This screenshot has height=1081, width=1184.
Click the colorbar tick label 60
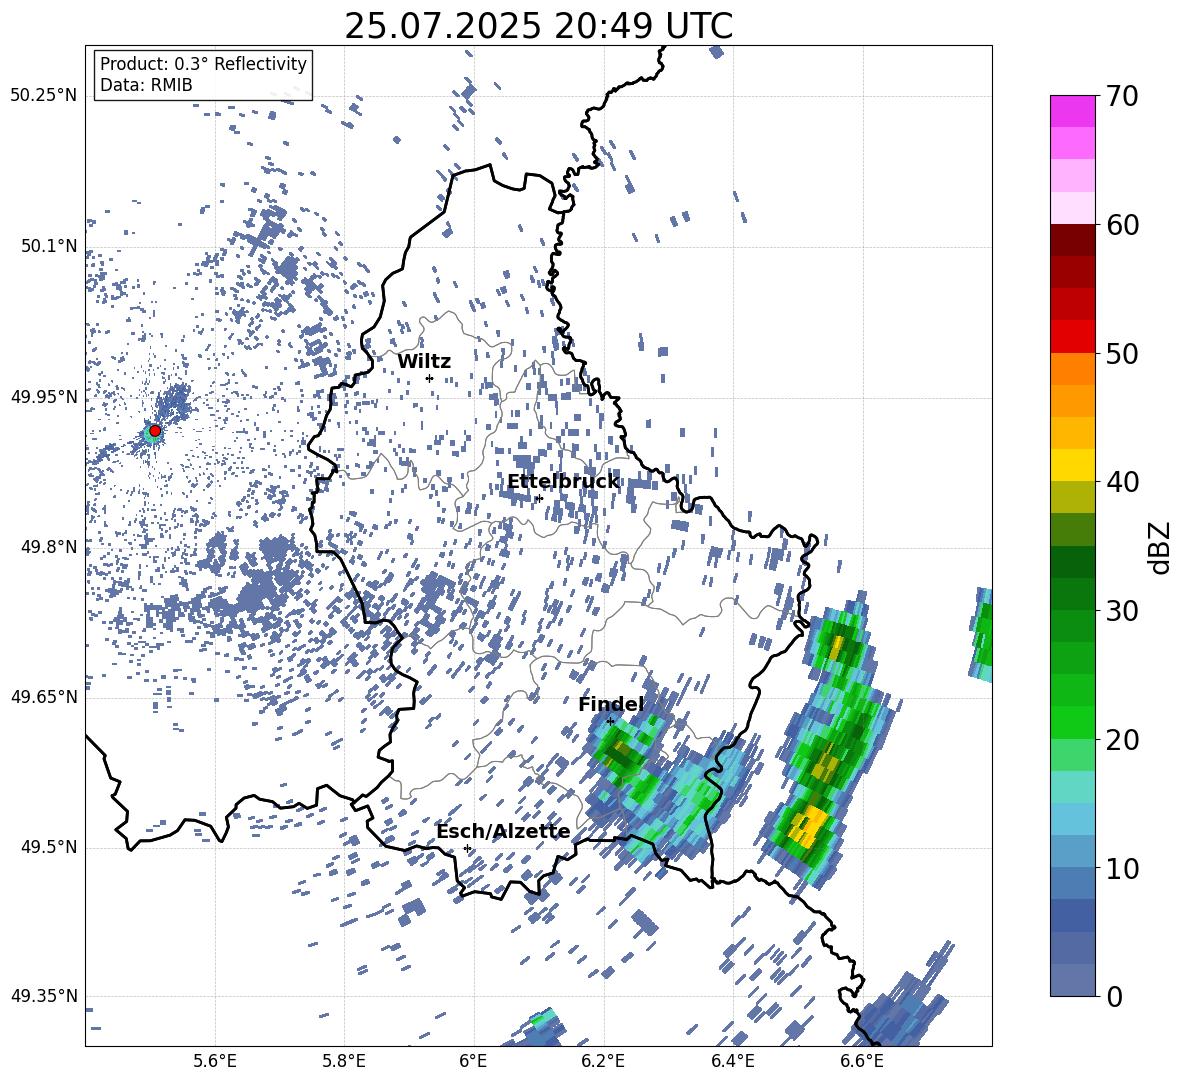pos(1122,225)
